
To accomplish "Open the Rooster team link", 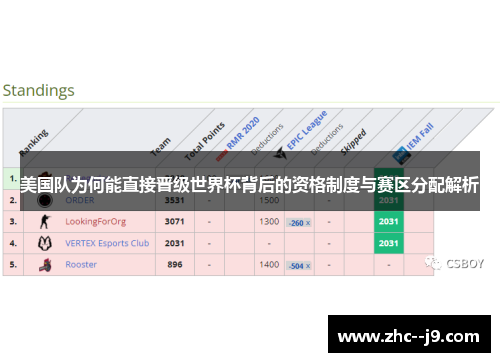I will coord(81,265).
